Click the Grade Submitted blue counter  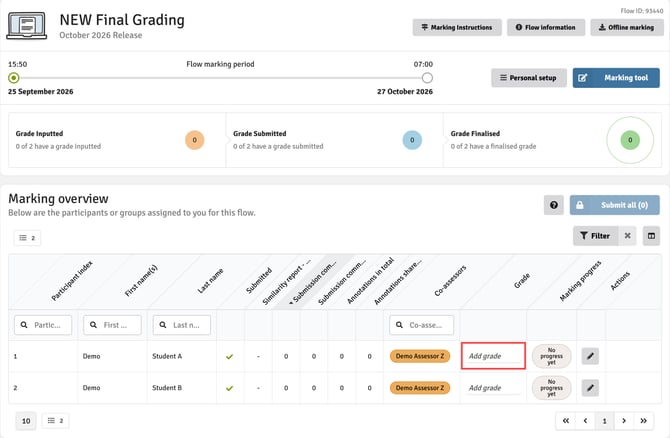point(412,140)
